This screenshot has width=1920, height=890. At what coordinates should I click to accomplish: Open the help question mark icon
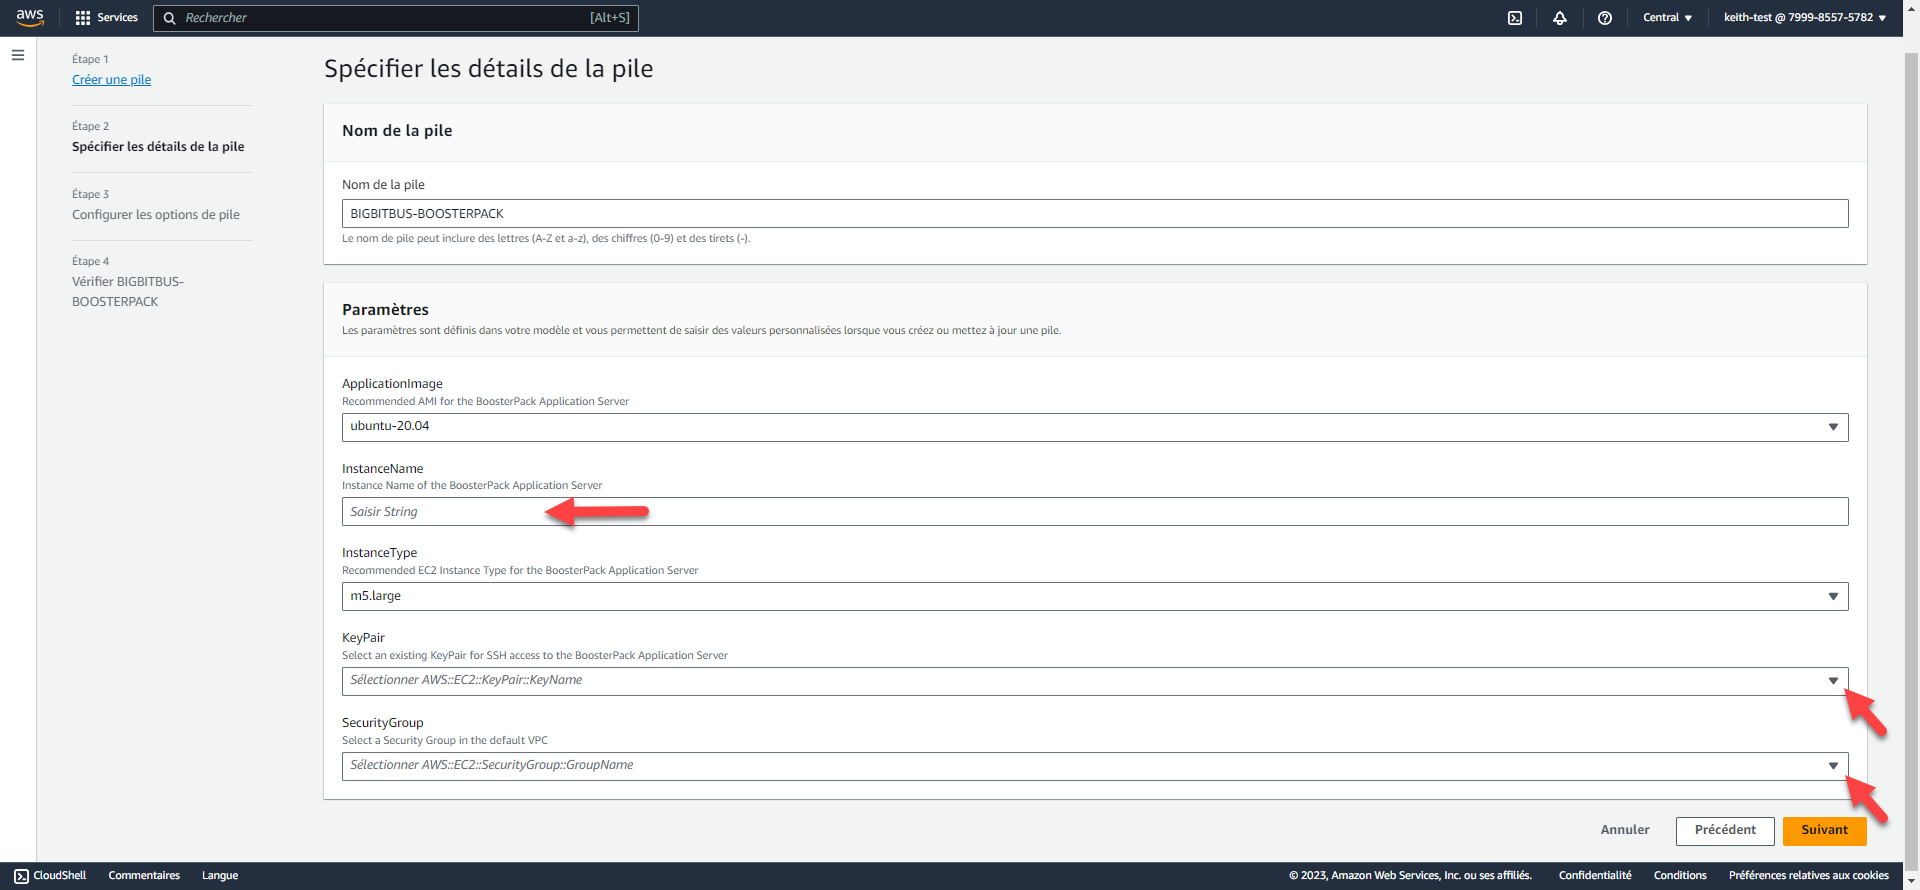[x=1605, y=18]
